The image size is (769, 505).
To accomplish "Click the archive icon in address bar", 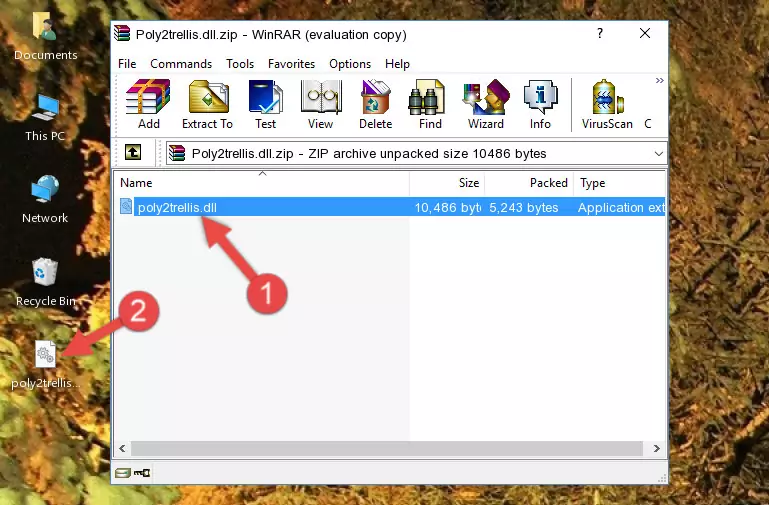I will 177,153.
